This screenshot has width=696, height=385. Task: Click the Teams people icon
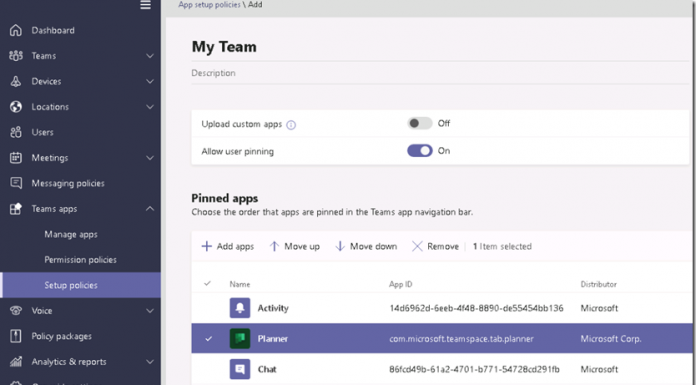16,56
